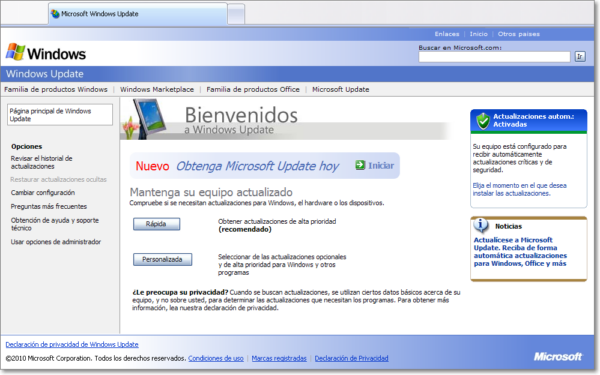Viewport: 600px width, 375px height.
Task: Click the red Nuevo label
Action: [x=152, y=166]
